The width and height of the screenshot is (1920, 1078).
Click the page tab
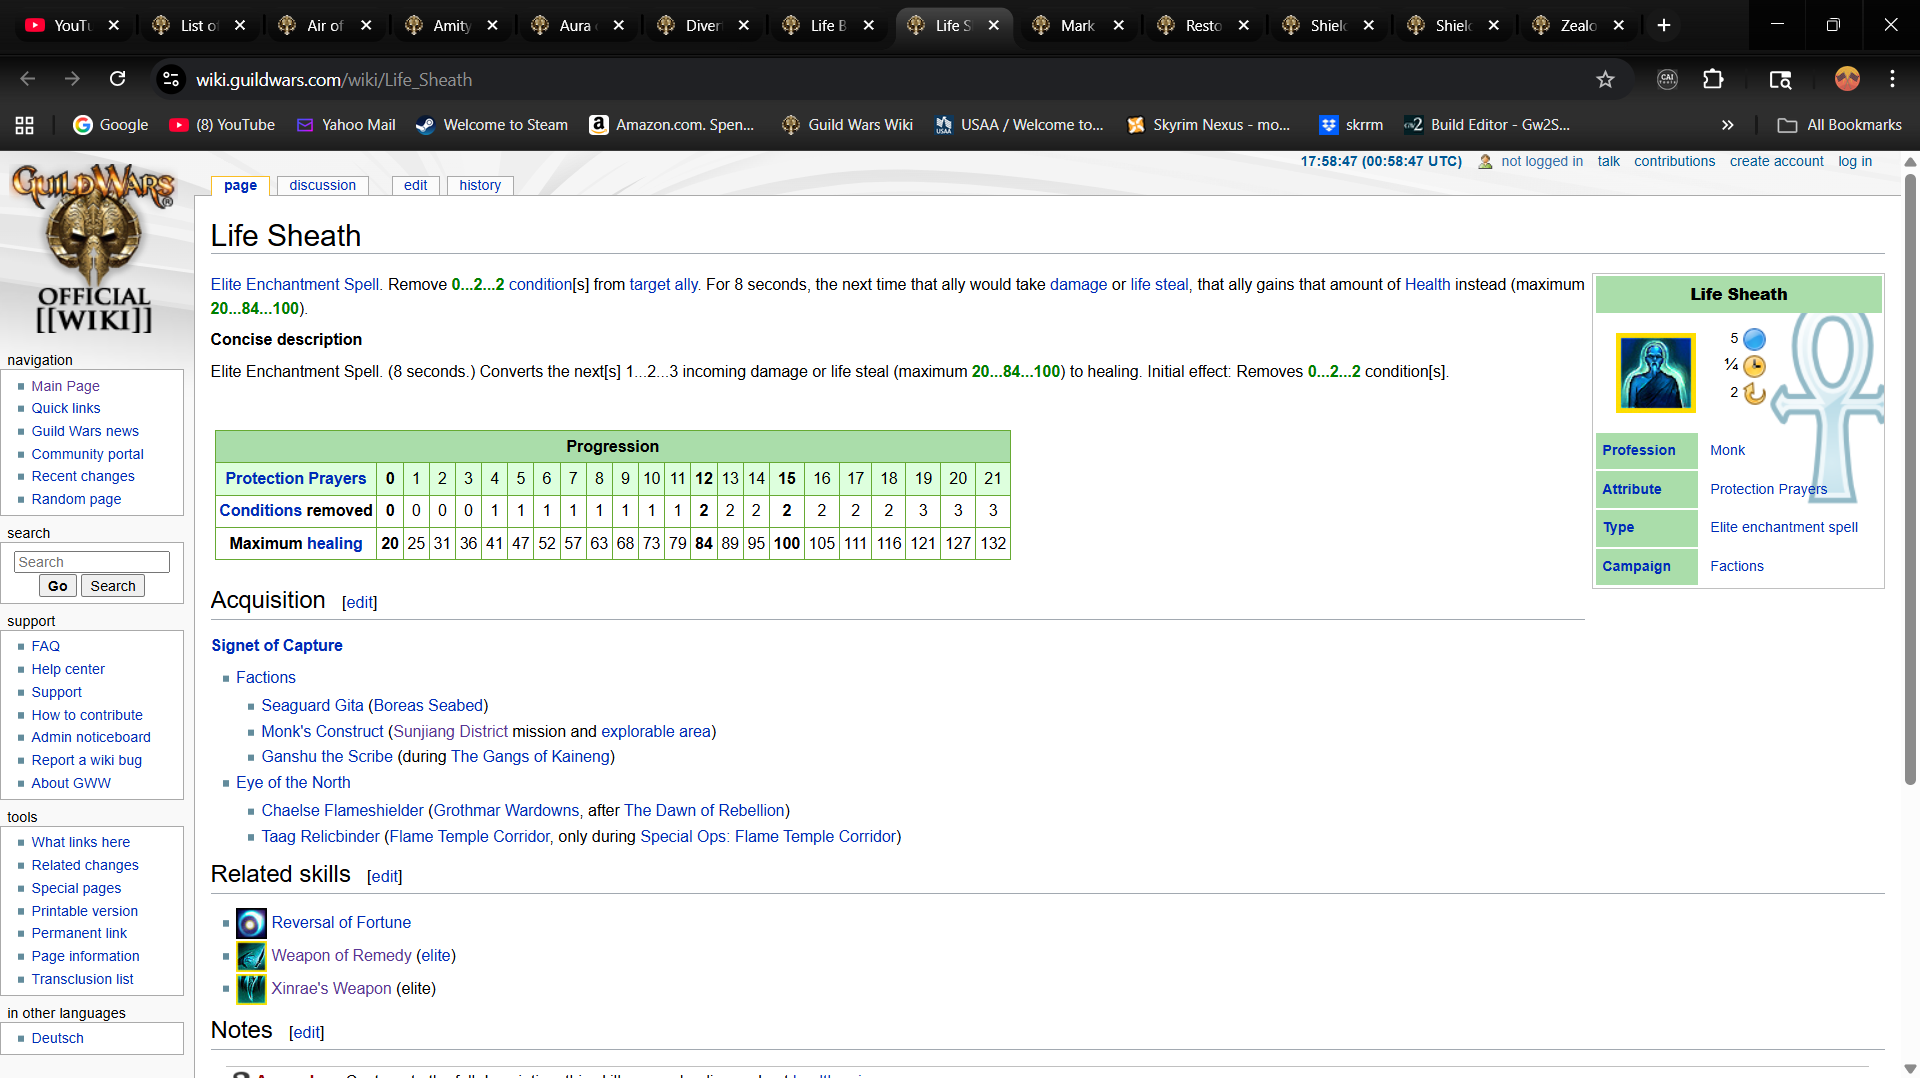[x=240, y=185]
